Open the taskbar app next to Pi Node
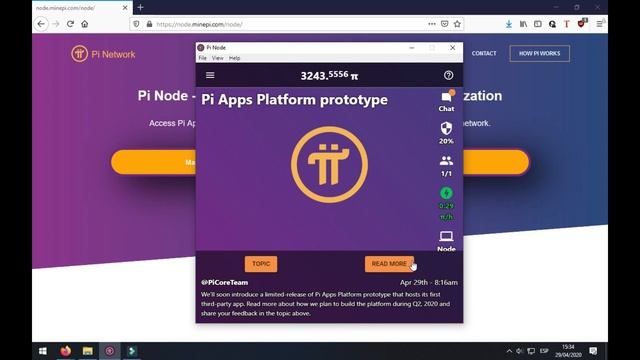The width and height of the screenshot is (640, 360). (132, 351)
